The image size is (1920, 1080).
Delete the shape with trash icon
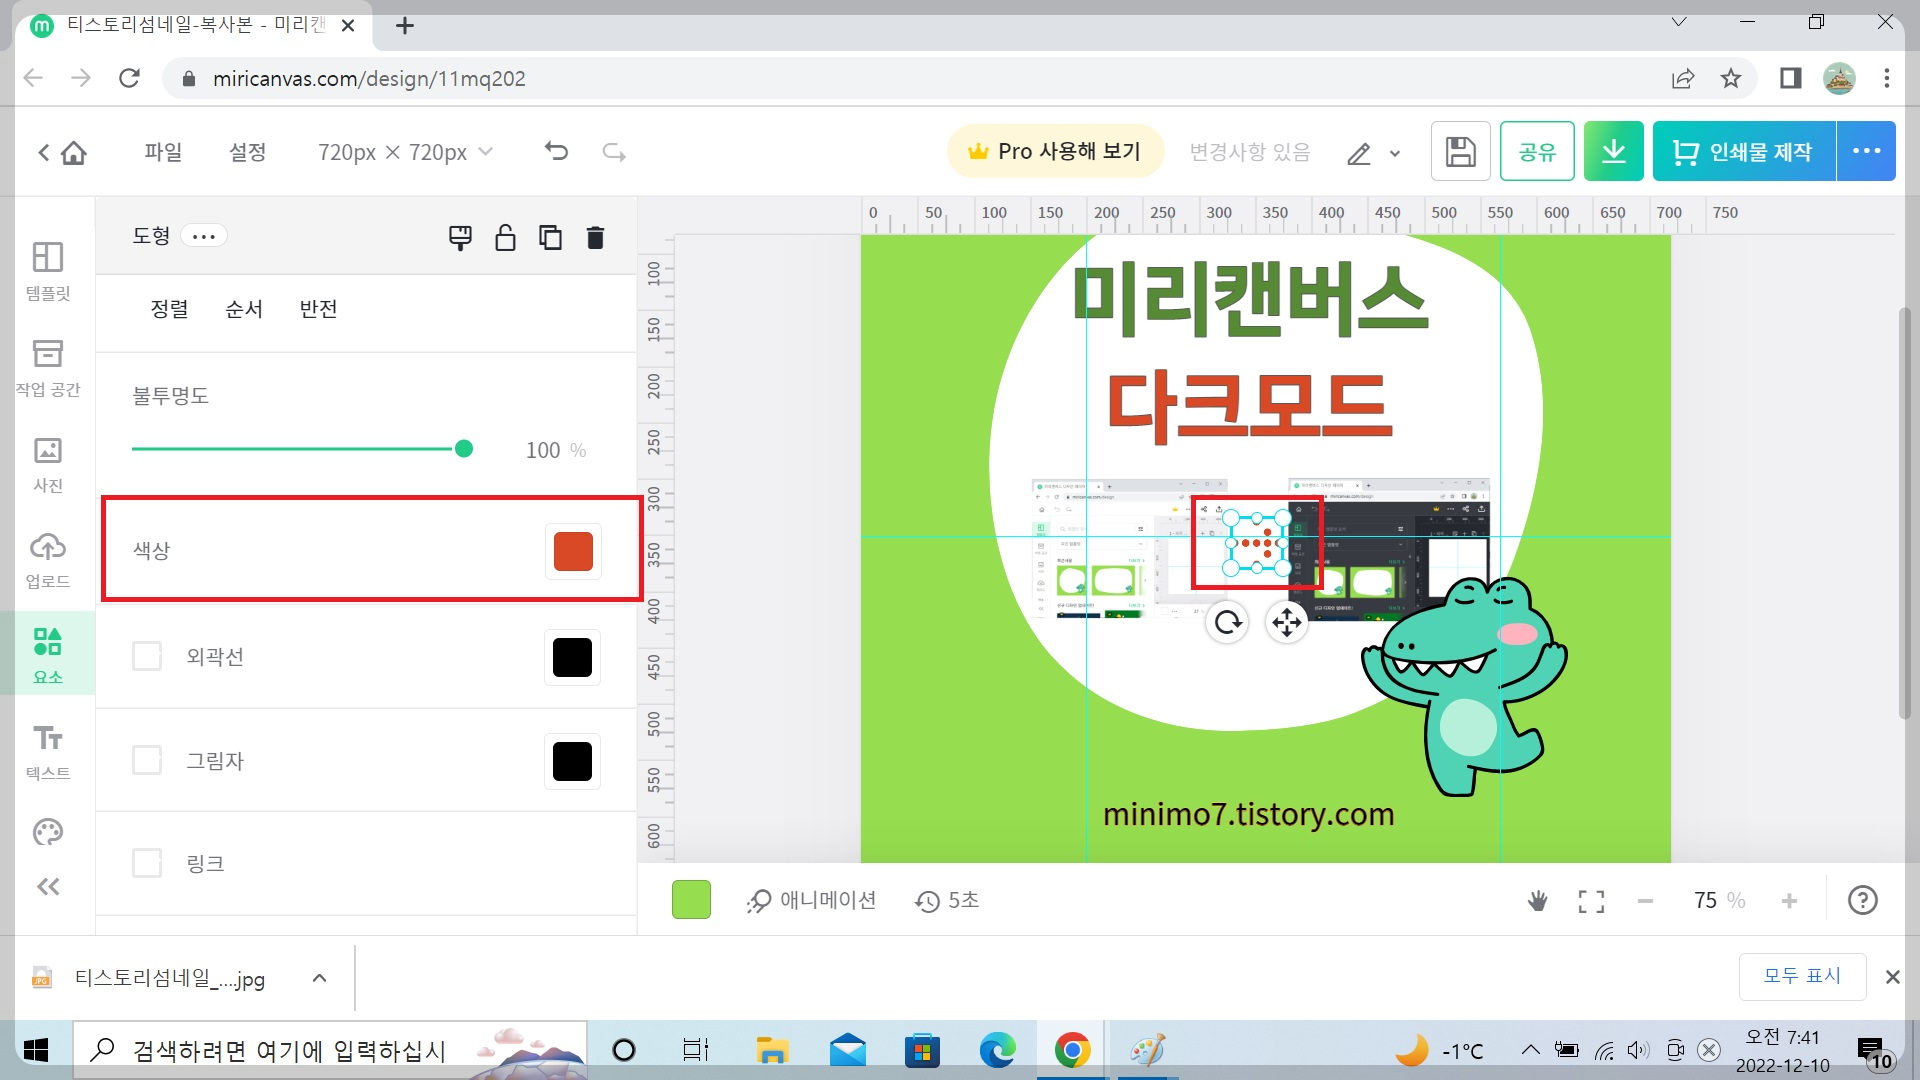(595, 237)
